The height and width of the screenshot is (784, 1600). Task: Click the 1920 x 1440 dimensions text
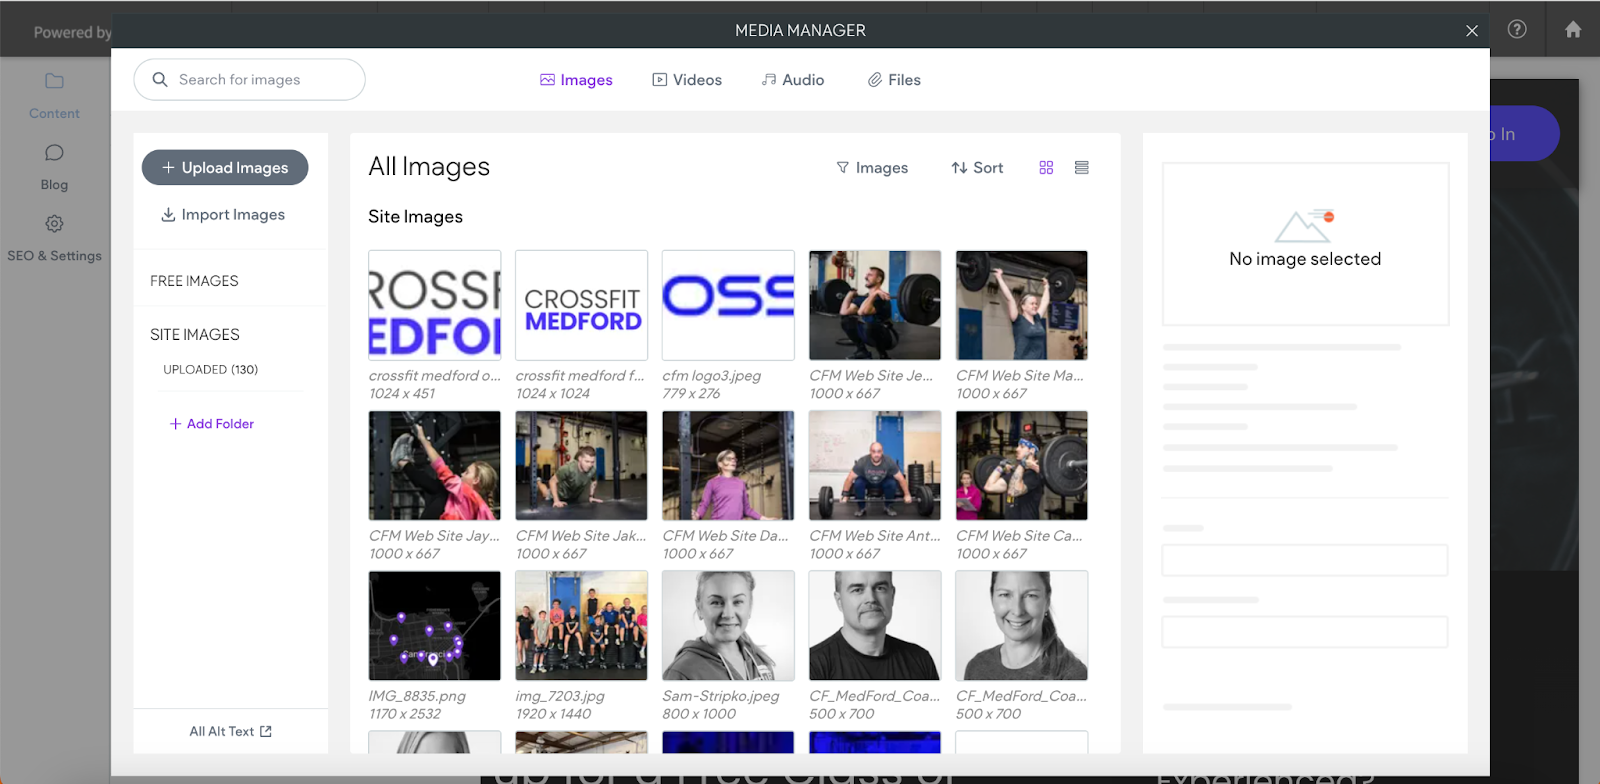(553, 714)
